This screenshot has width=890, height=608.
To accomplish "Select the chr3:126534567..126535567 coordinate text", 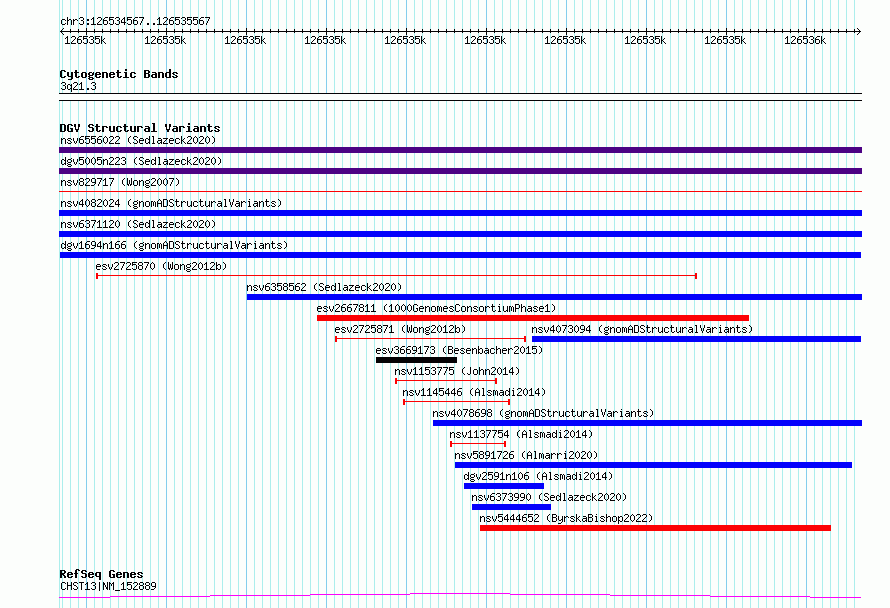I will click(x=135, y=21).
